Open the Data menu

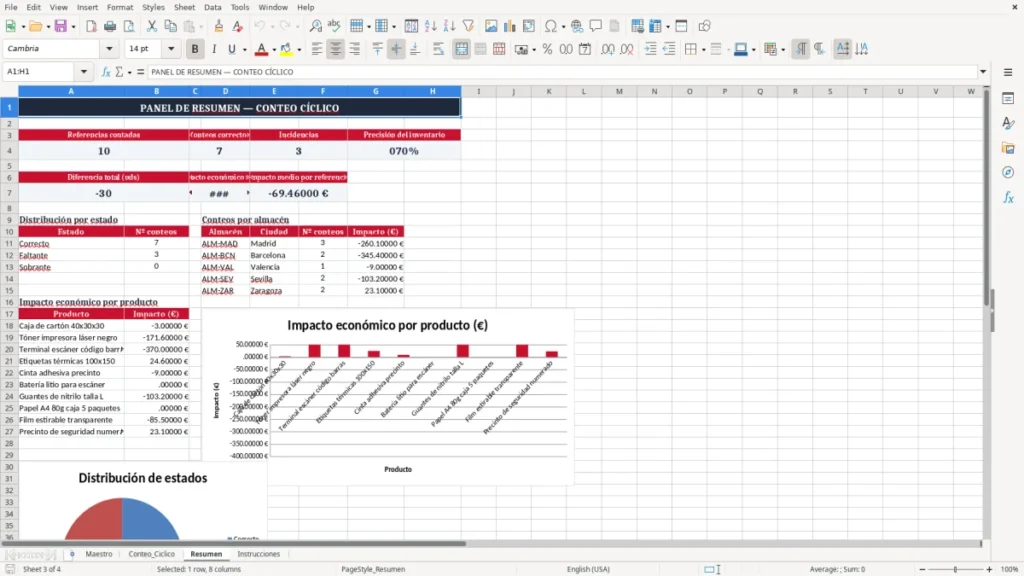pyautogui.click(x=212, y=7)
